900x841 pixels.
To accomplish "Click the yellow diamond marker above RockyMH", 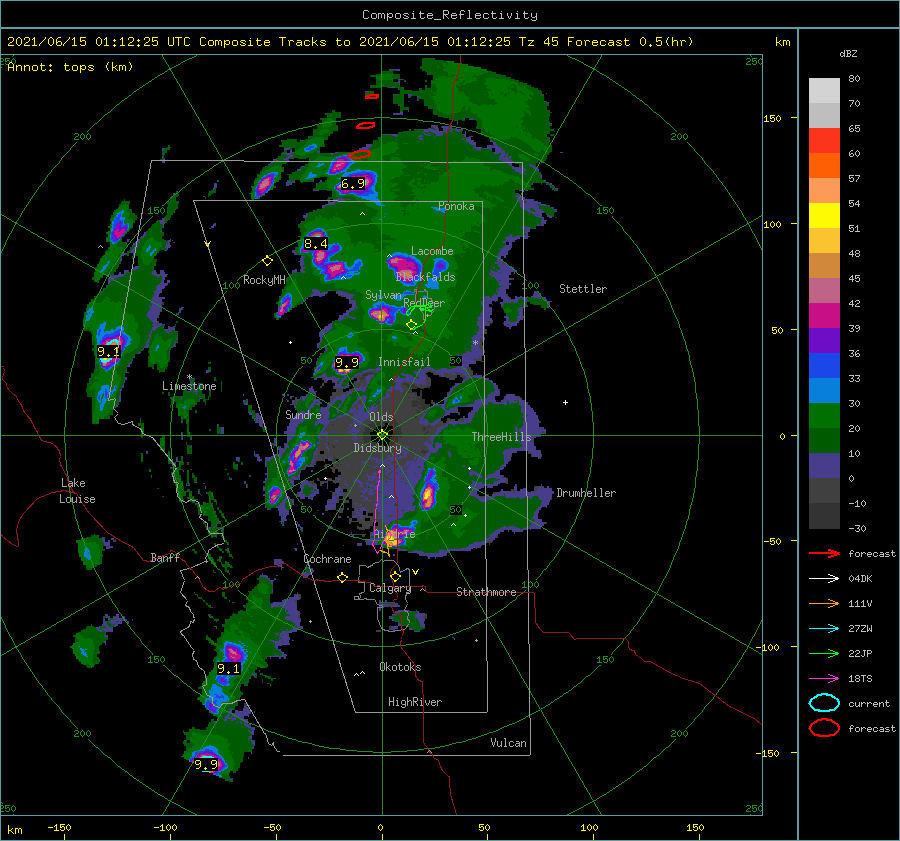I will (x=267, y=261).
